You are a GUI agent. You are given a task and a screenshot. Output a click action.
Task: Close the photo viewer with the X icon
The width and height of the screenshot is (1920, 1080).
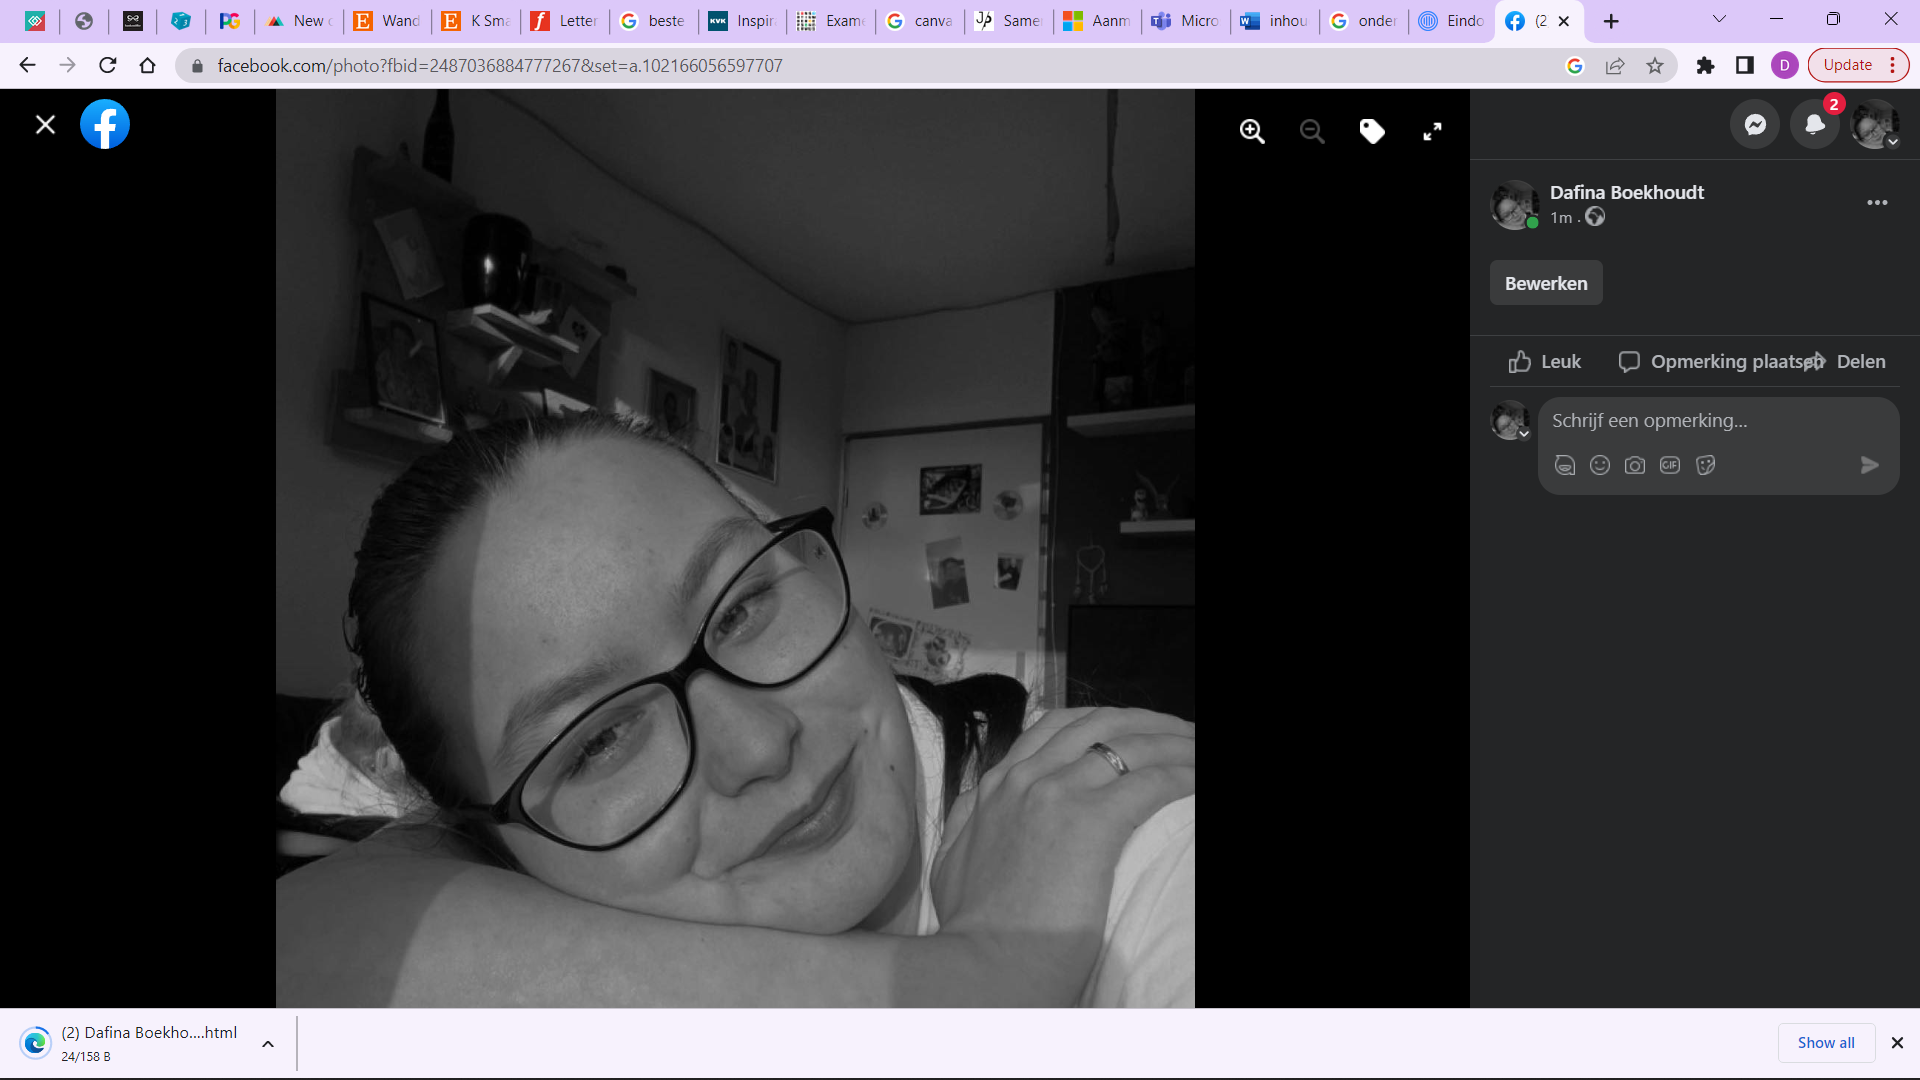(45, 125)
